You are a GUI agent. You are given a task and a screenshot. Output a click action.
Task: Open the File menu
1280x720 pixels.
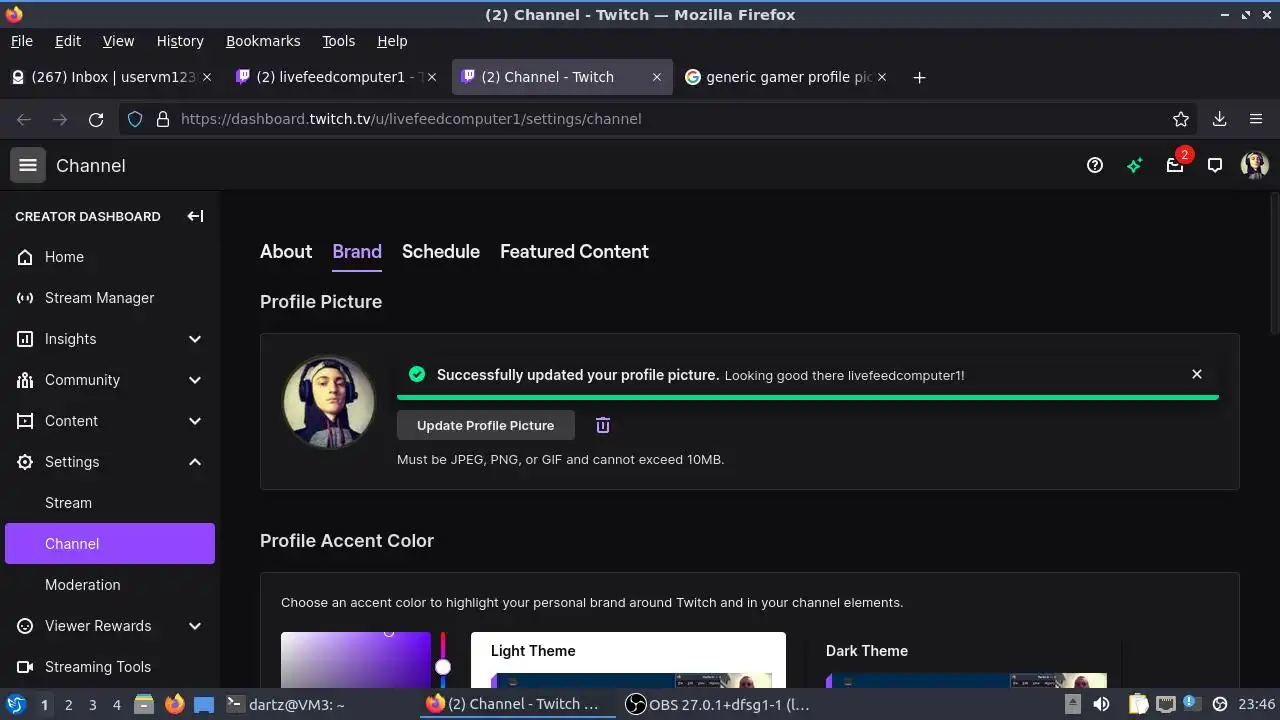pyautogui.click(x=21, y=41)
